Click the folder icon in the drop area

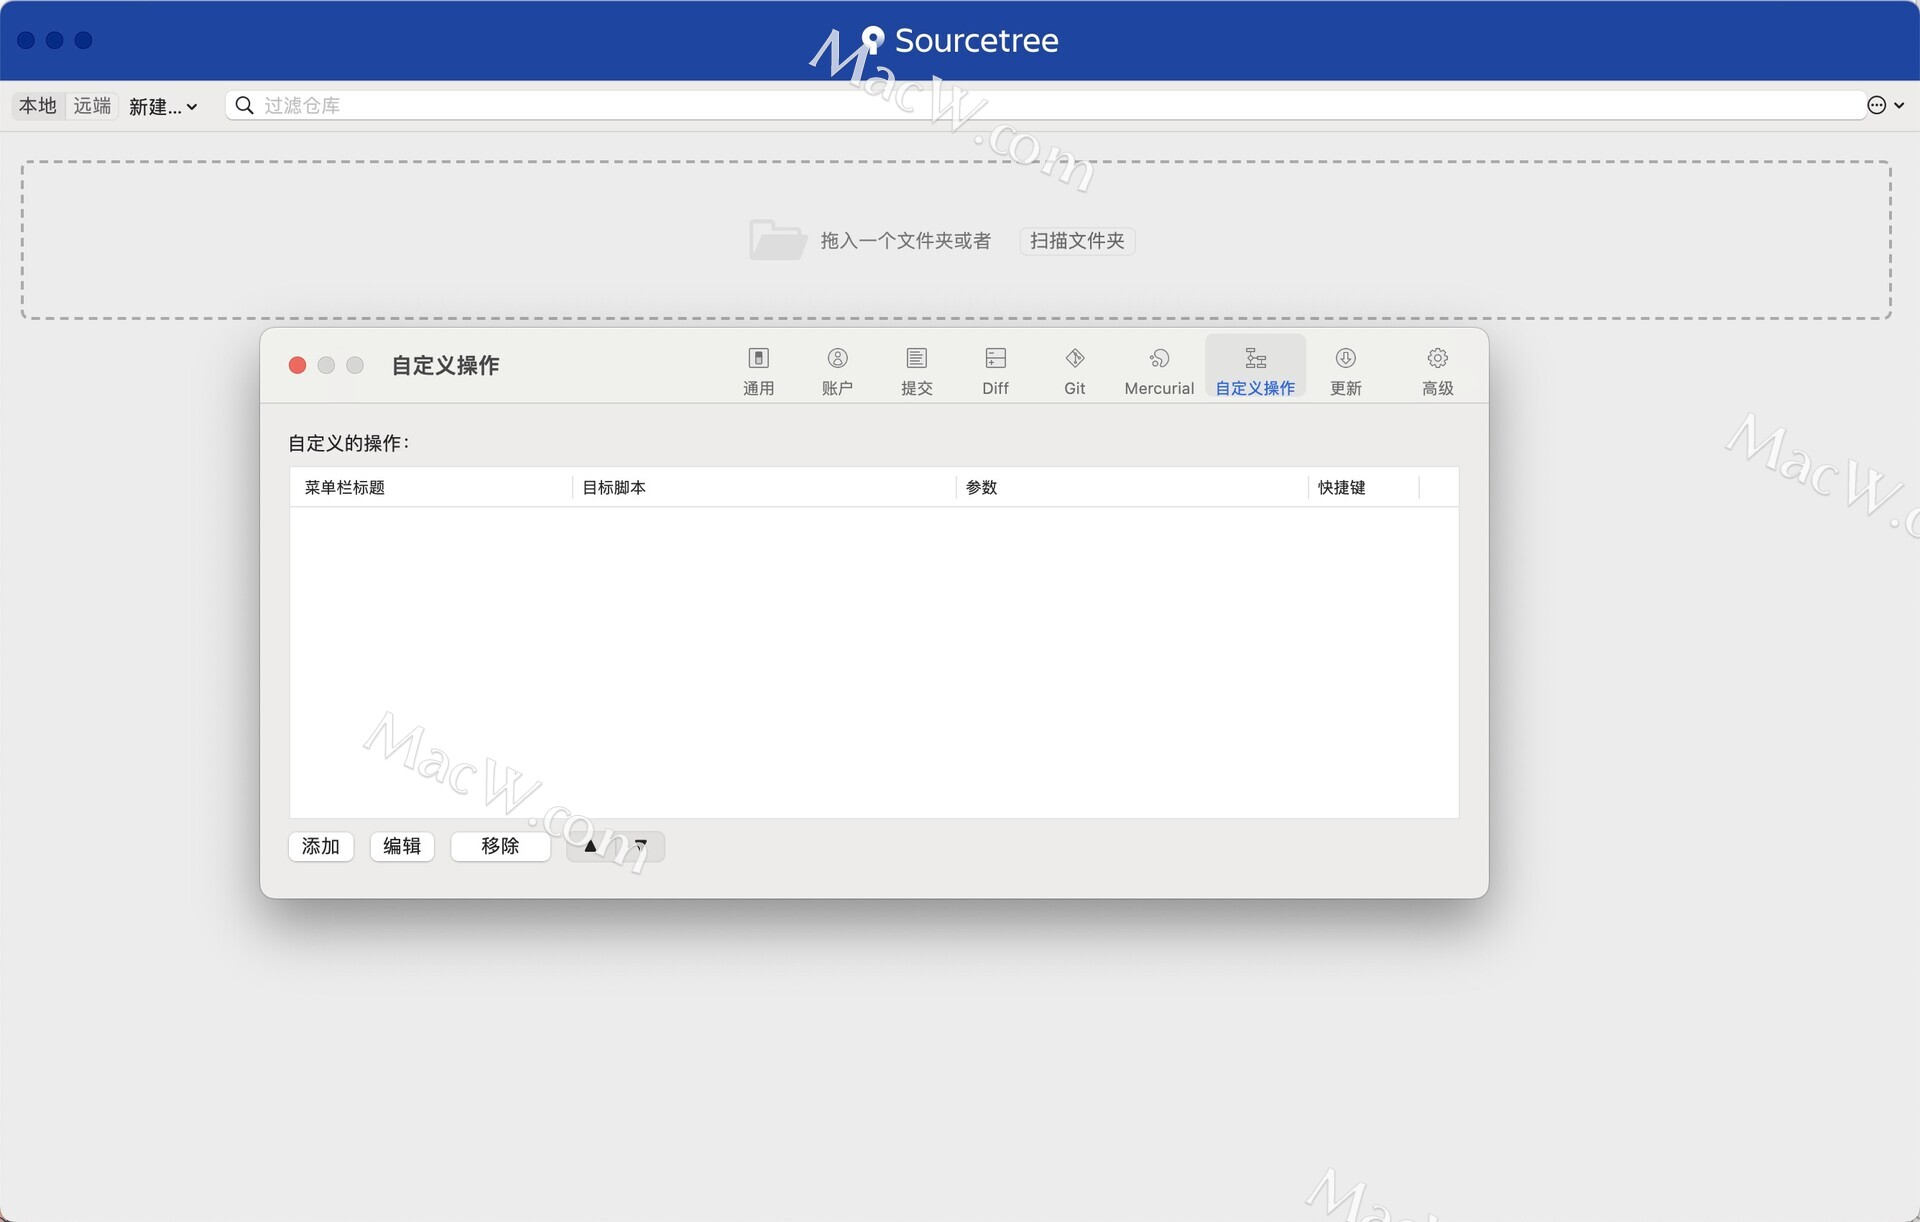click(777, 240)
